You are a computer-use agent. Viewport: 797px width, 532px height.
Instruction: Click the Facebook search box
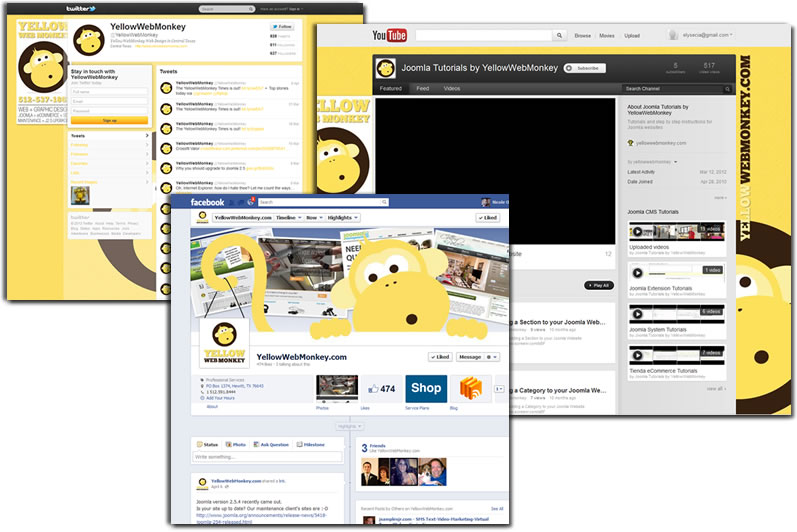point(319,202)
